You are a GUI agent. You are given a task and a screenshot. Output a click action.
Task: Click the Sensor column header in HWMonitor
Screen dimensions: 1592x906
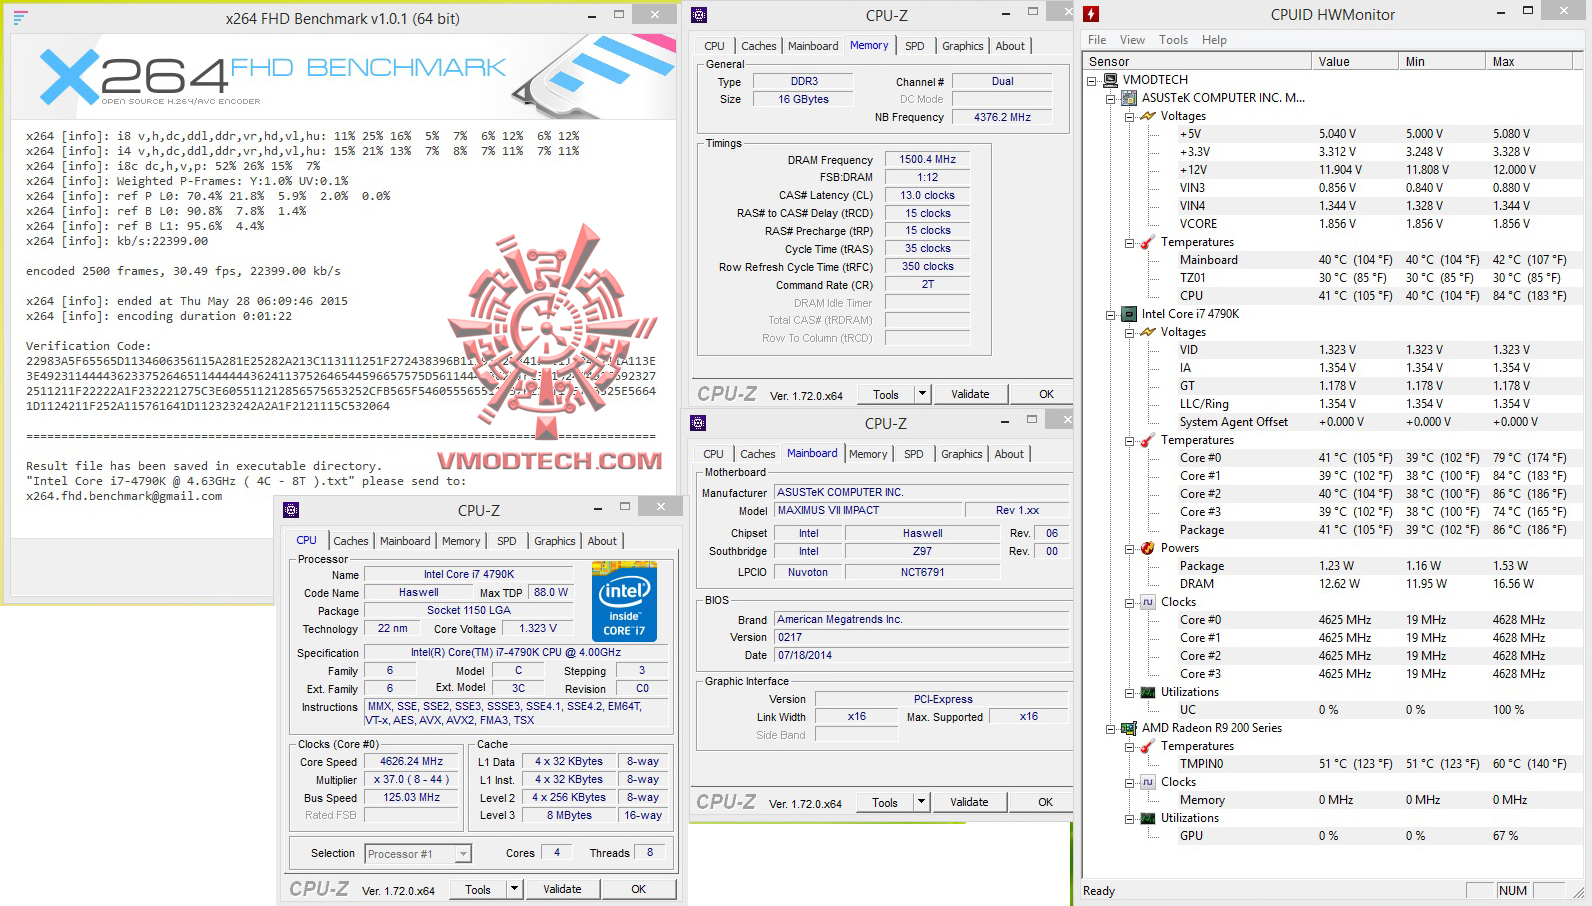tap(1198, 62)
